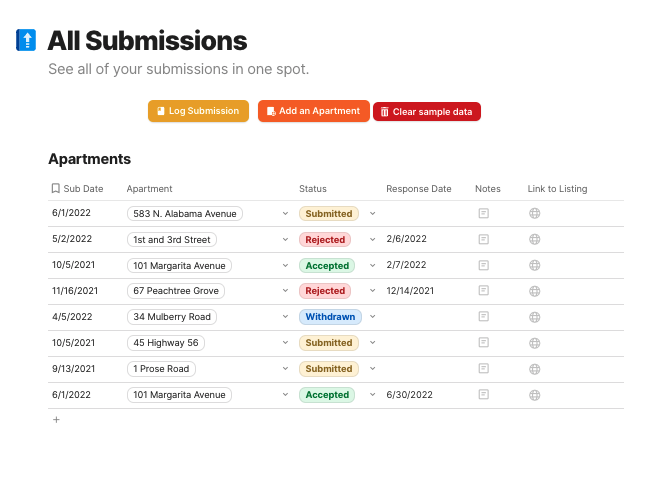Open notes icon for 583 N. Alabama Avenue
The height and width of the screenshot is (482, 651).
[484, 213]
